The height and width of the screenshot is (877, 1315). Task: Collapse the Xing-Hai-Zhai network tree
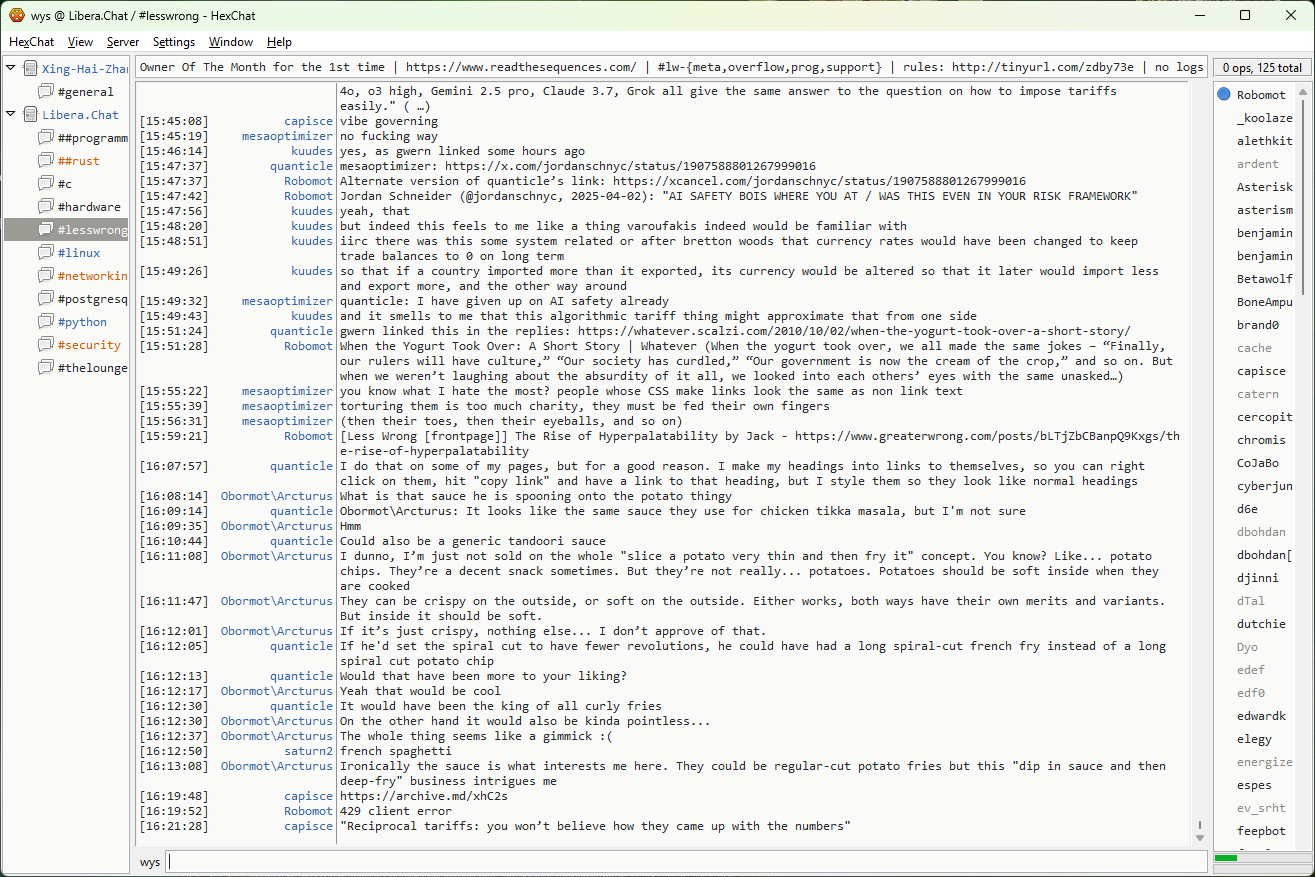tap(11, 69)
